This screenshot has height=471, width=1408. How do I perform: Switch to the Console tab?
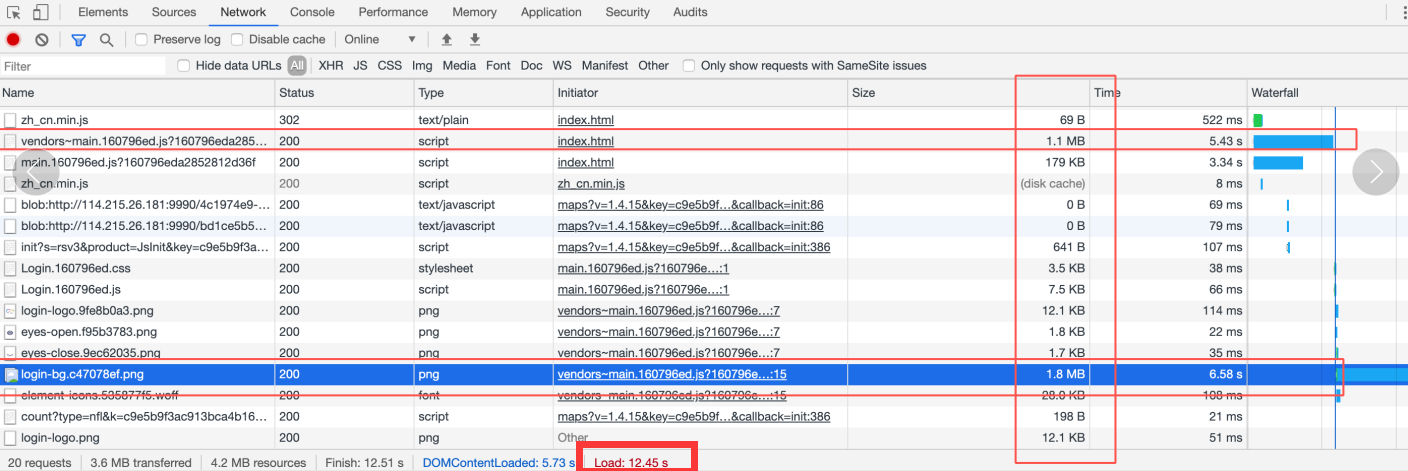tap(312, 12)
